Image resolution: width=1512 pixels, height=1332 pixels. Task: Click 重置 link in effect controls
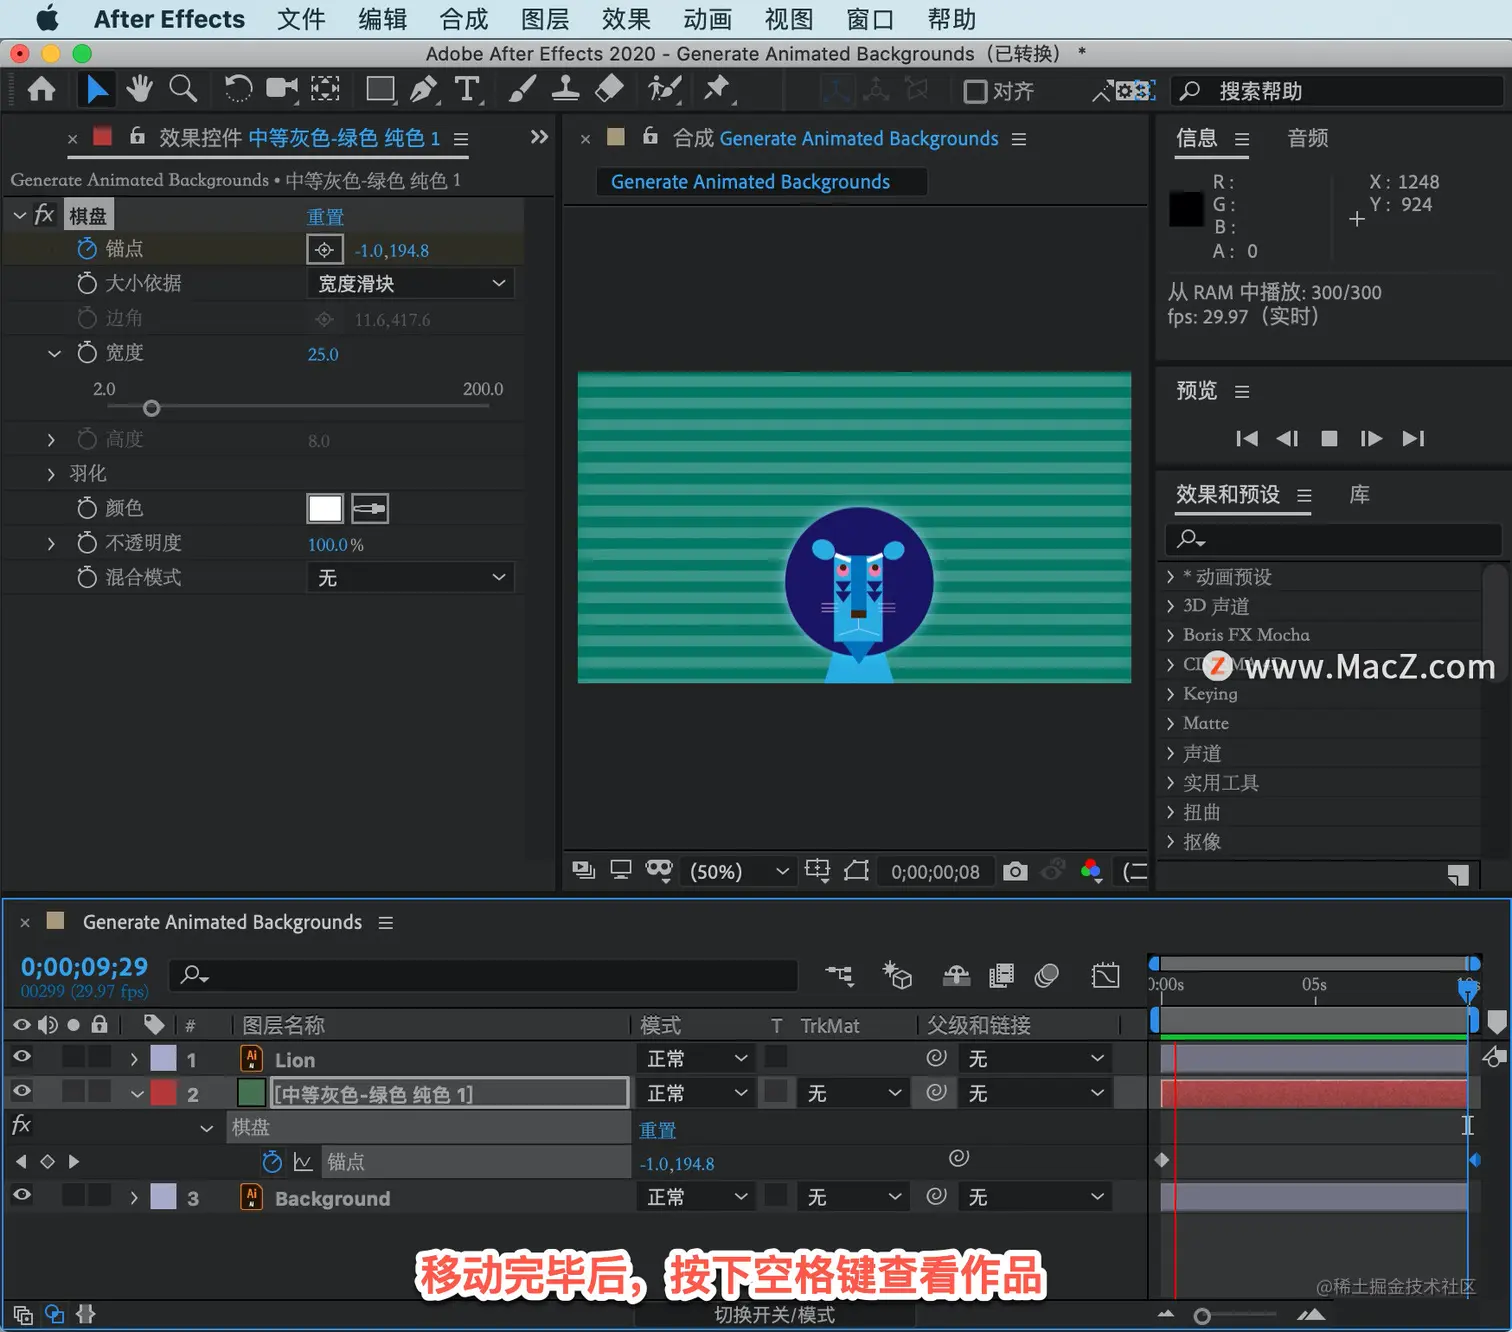tap(325, 217)
